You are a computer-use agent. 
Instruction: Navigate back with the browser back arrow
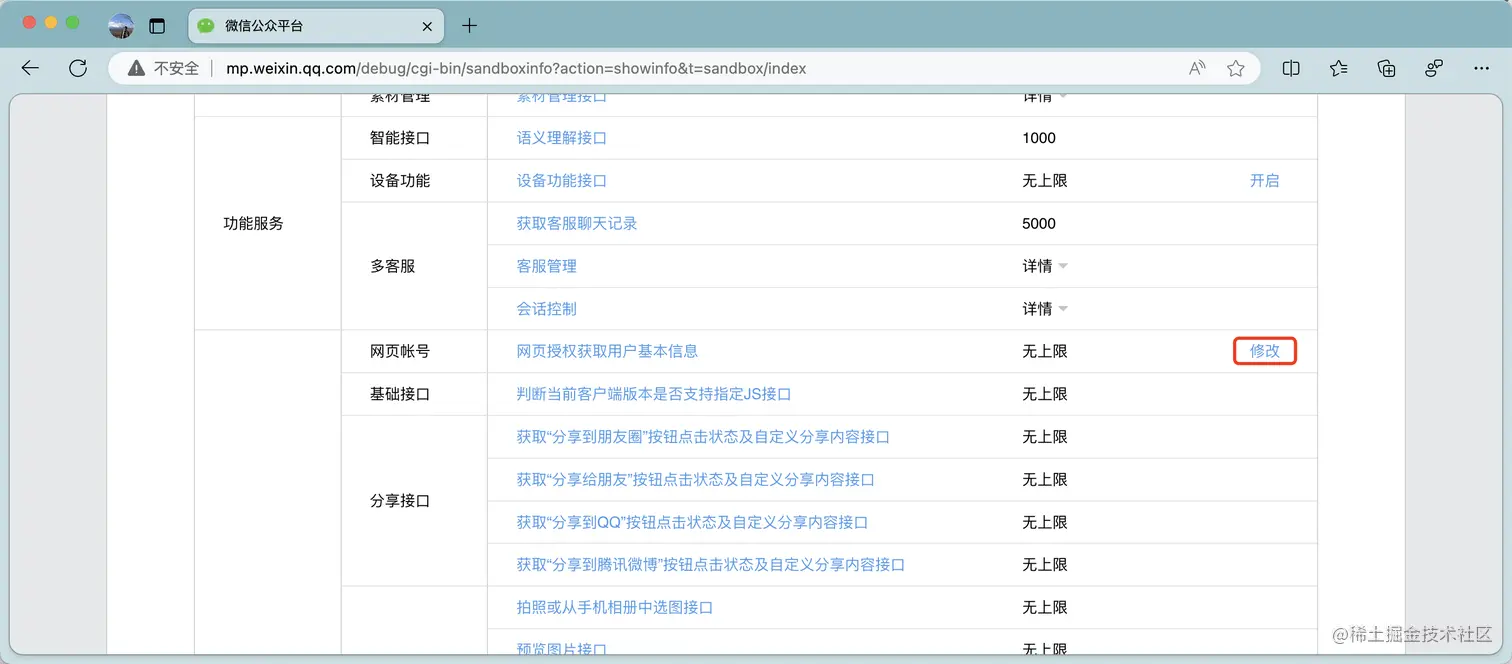29,68
